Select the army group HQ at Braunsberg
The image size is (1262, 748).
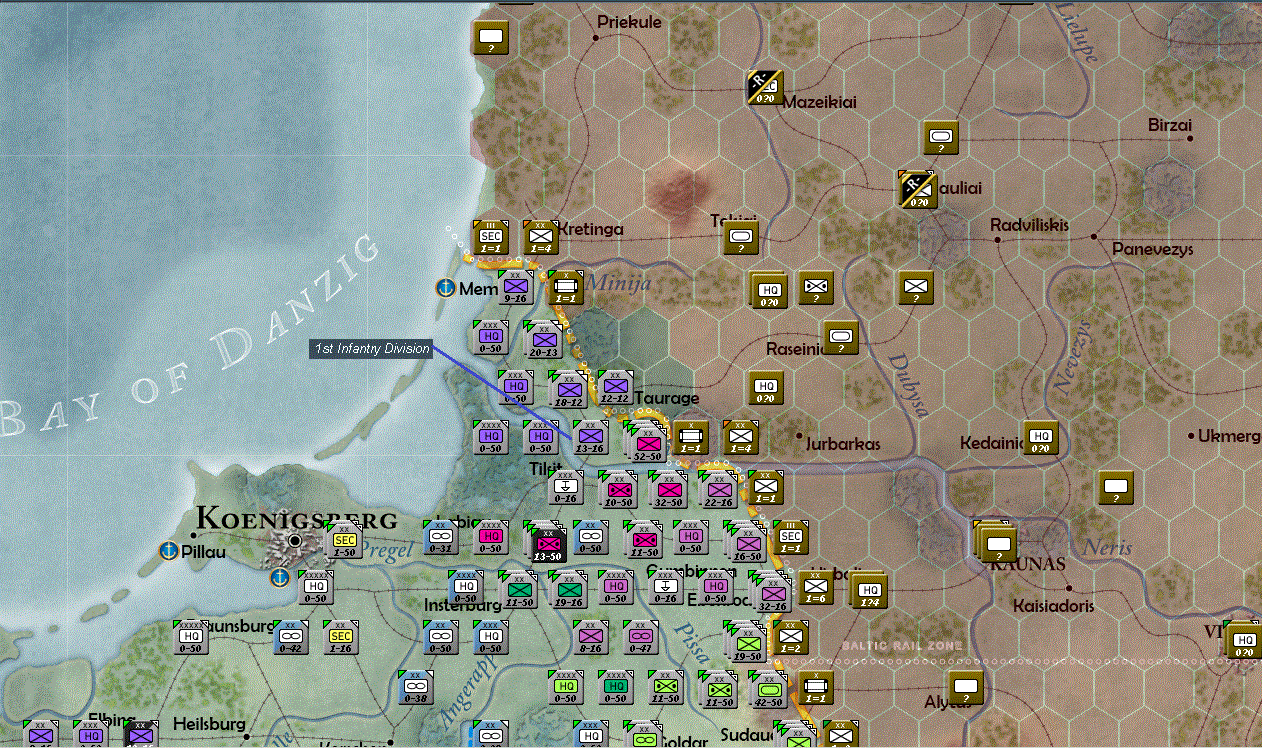tap(191, 638)
